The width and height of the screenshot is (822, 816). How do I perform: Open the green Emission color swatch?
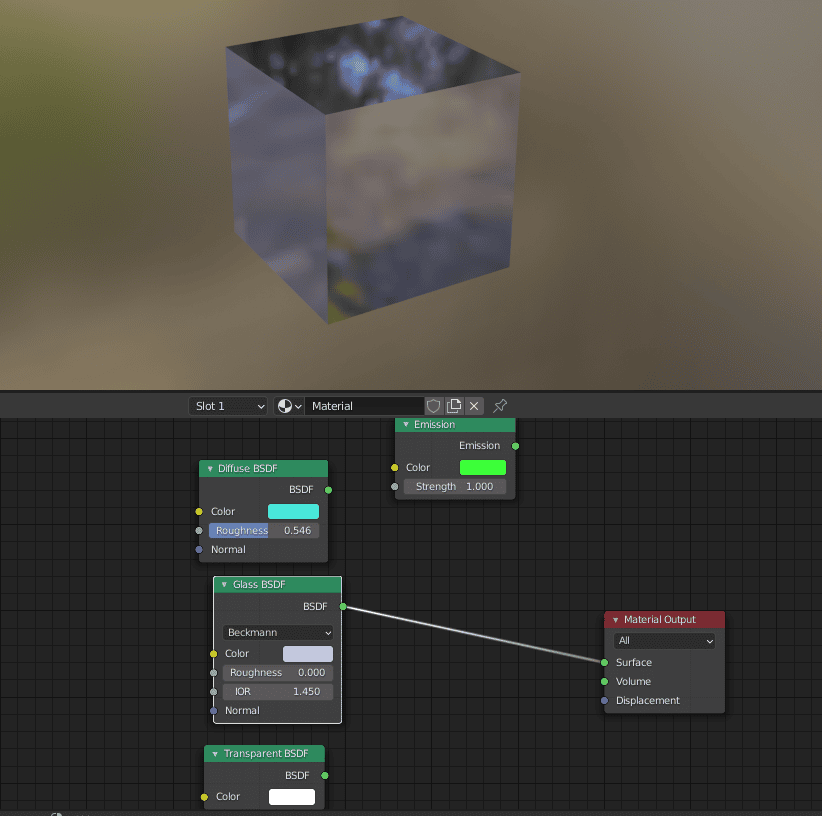click(483, 467)
